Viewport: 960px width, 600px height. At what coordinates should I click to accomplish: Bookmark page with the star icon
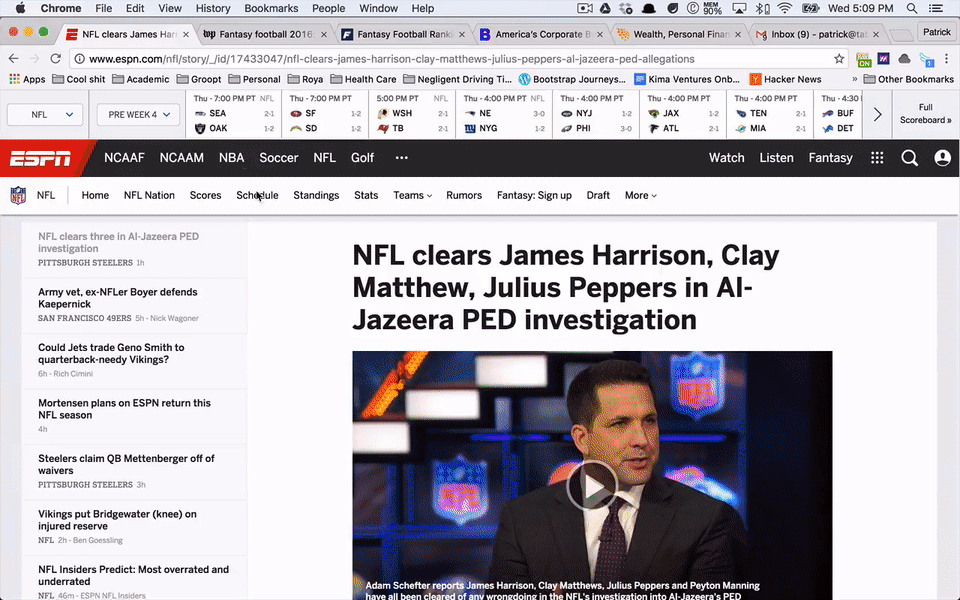[x=839, y=59]
